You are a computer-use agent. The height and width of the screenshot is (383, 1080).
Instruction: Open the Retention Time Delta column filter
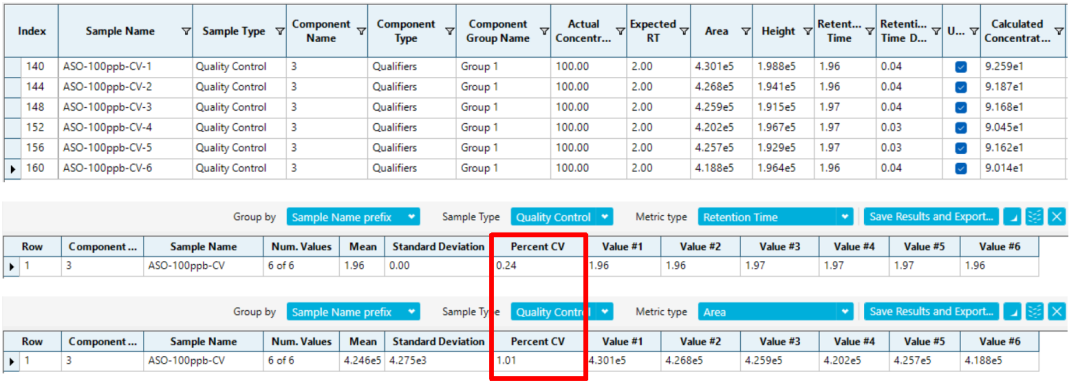coord(935,31)
